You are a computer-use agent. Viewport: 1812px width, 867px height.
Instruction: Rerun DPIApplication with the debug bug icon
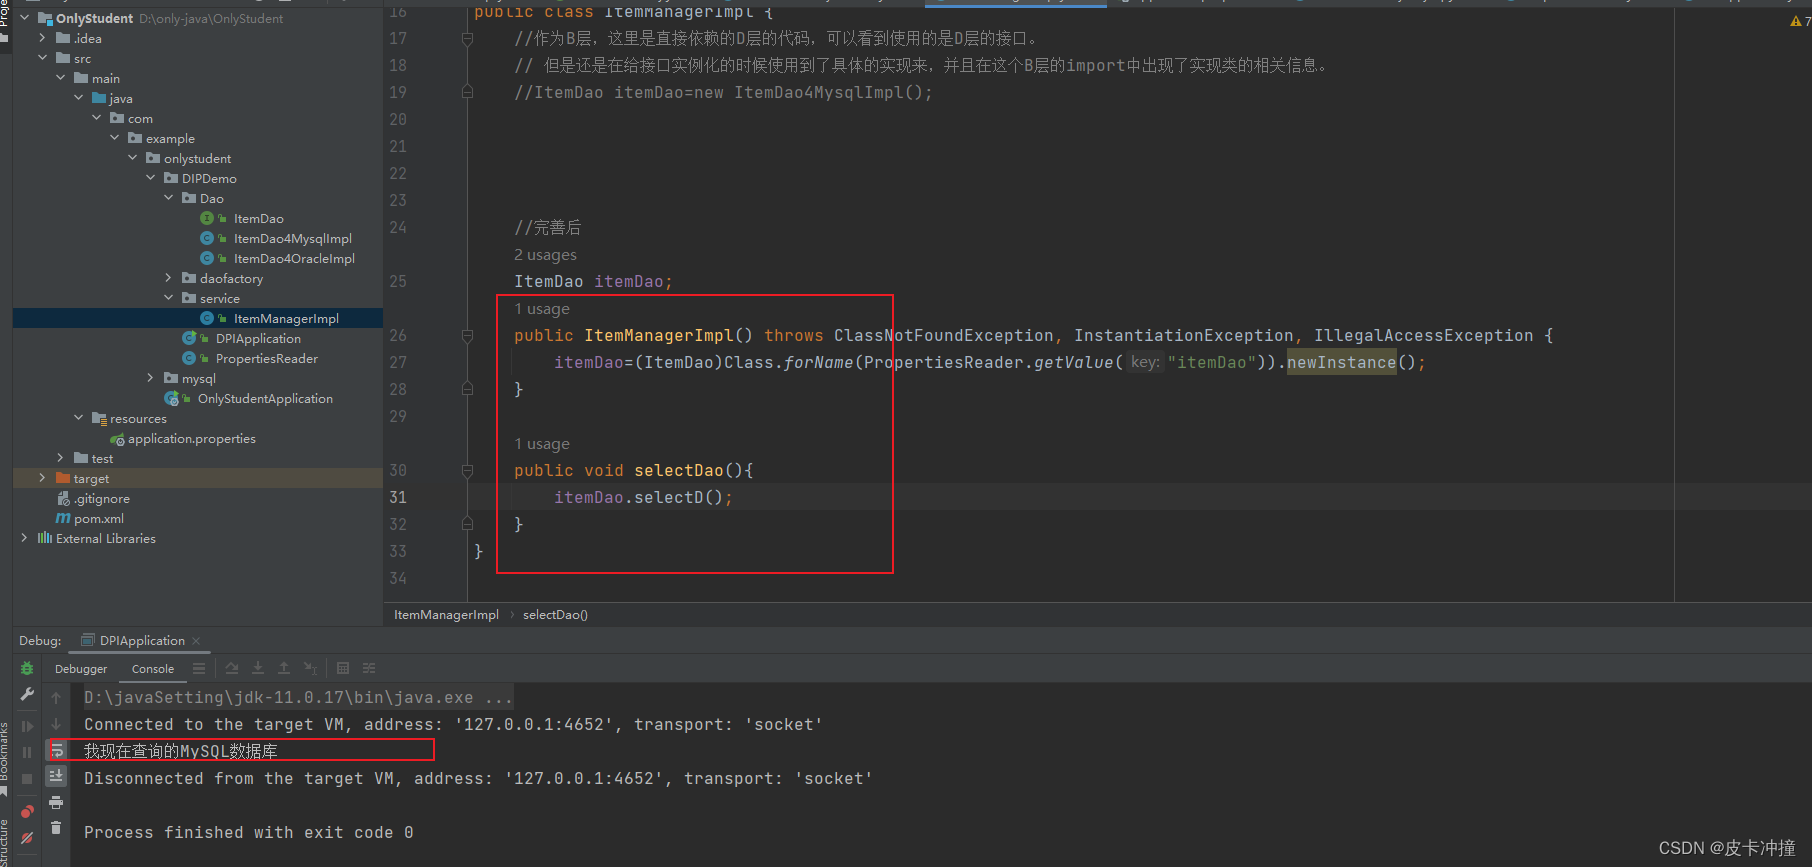click(27, 668)
